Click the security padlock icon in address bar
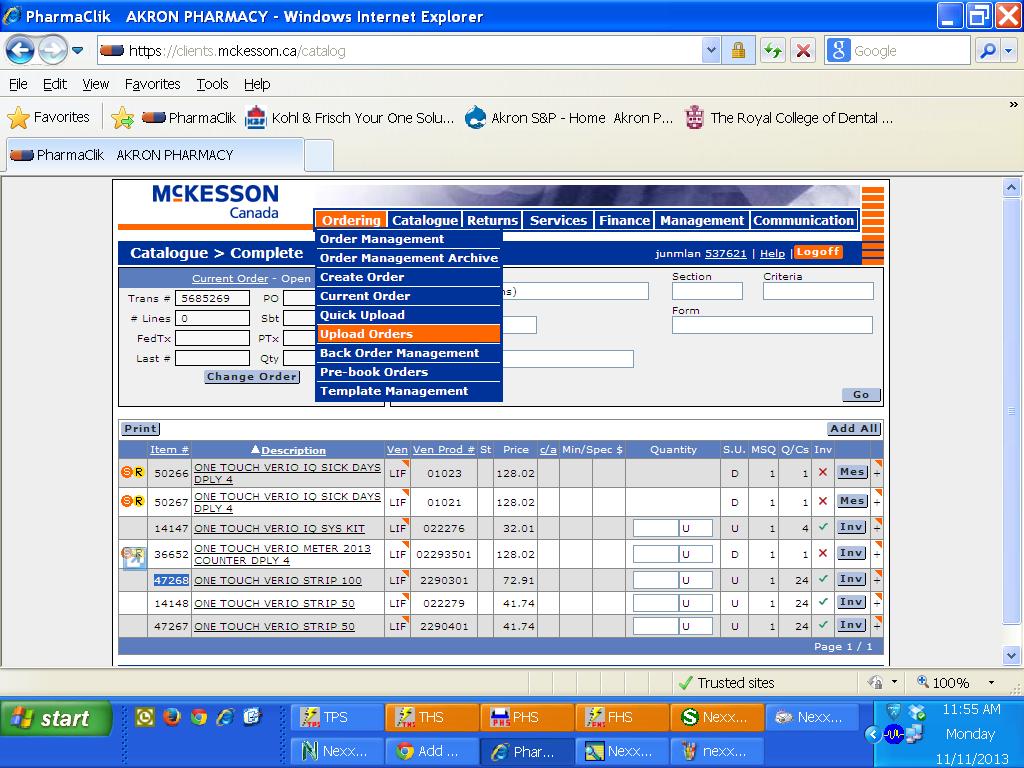1024x768 pixels. click(738, 50)
